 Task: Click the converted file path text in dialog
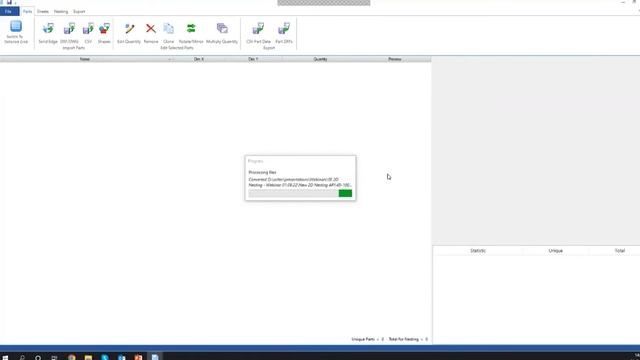pos(300,182)
